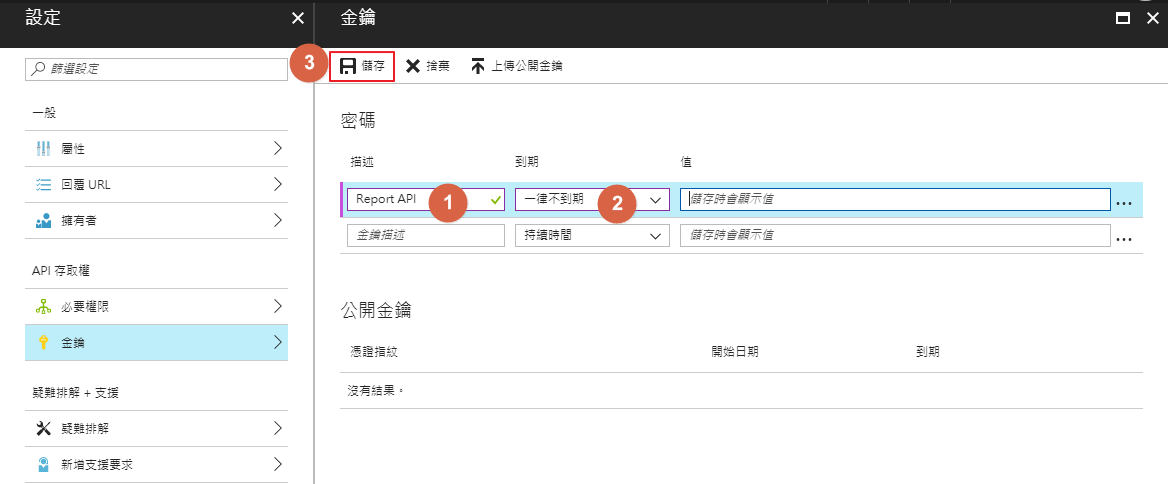
Task: Click the 儲存 save disk icon
Action: [348, 66]
